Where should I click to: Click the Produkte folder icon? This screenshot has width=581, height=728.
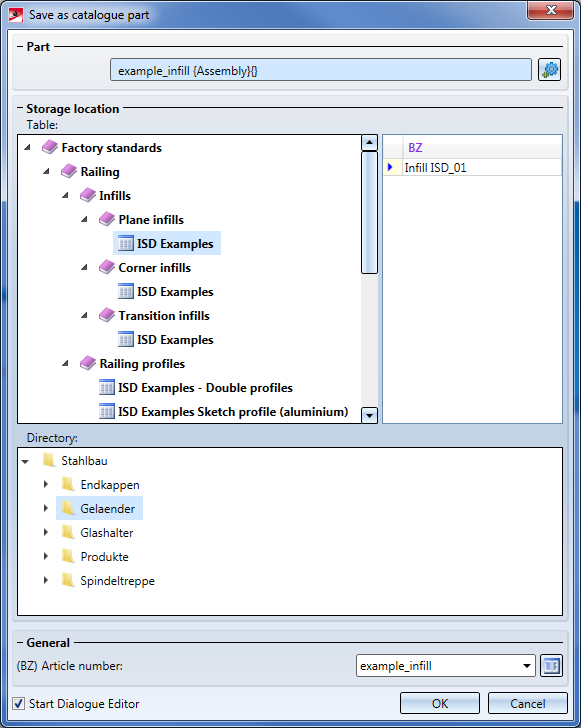[x=68, y=556]
